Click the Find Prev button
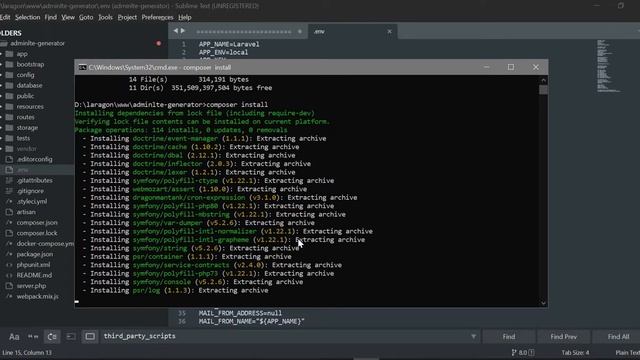 [564, 337]
